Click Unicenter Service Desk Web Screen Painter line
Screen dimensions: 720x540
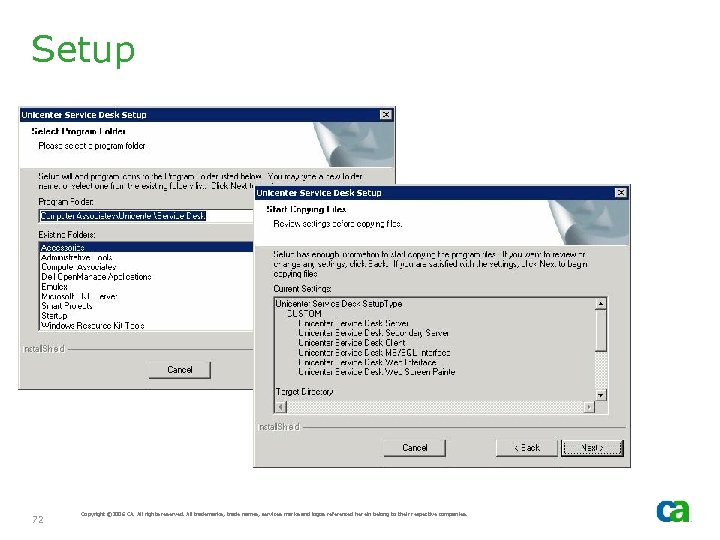[377, 372]
